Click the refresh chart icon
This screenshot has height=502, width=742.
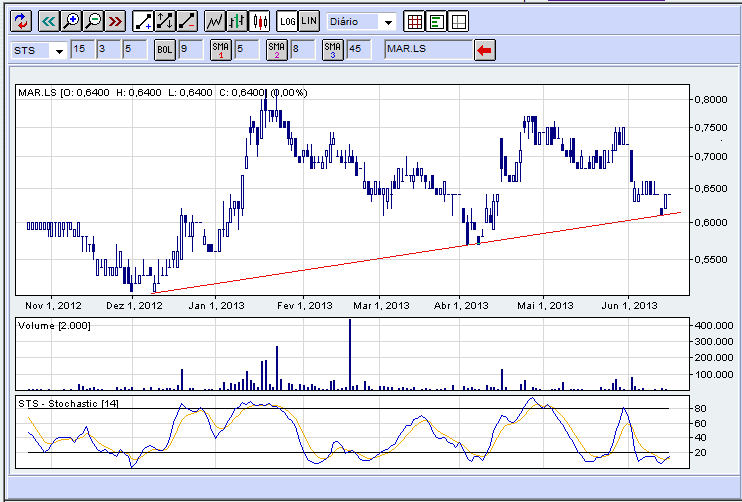point(21,21)
